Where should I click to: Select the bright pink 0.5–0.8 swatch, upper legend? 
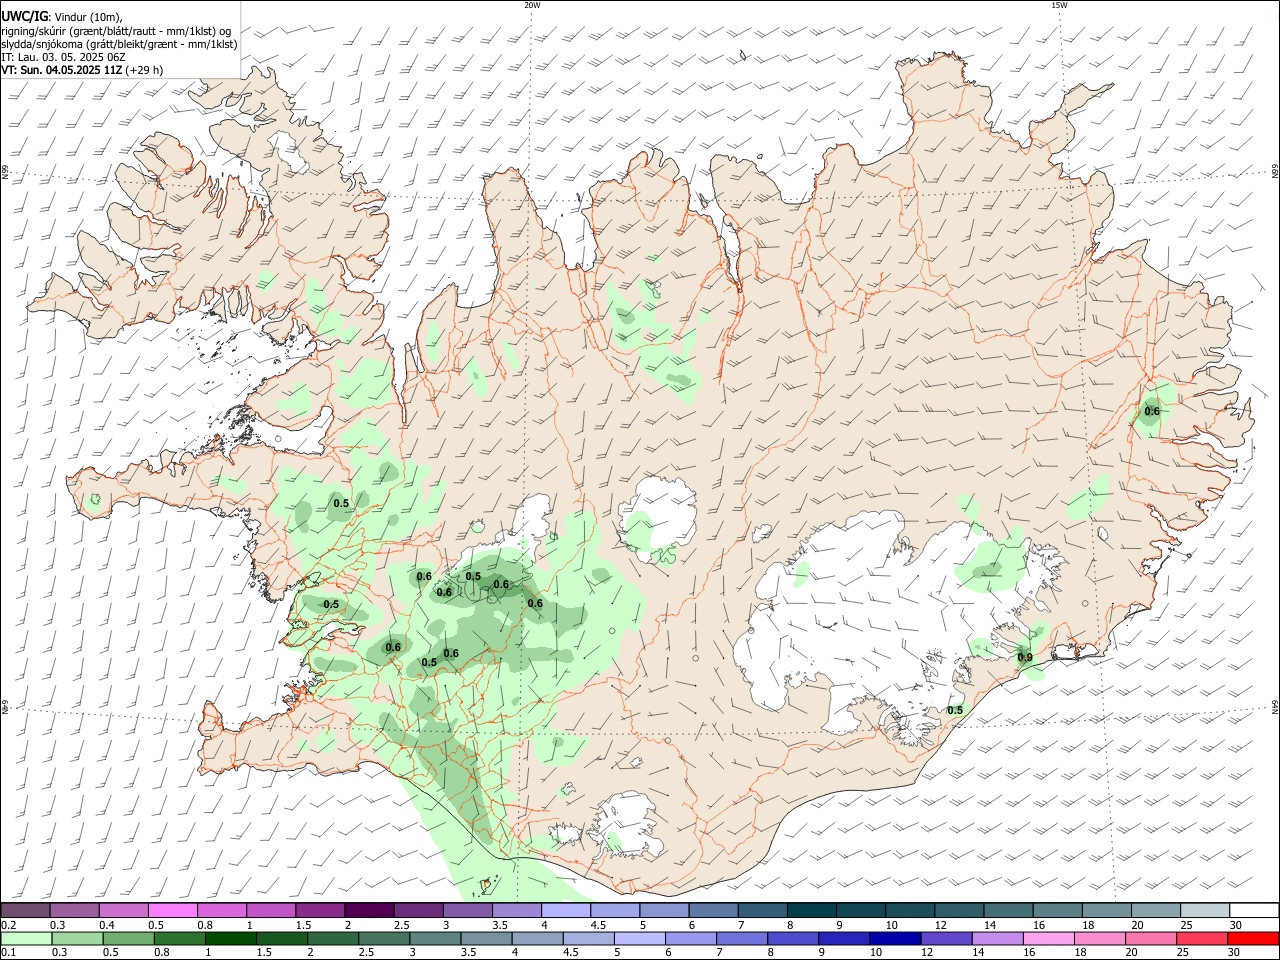point(173,910)
